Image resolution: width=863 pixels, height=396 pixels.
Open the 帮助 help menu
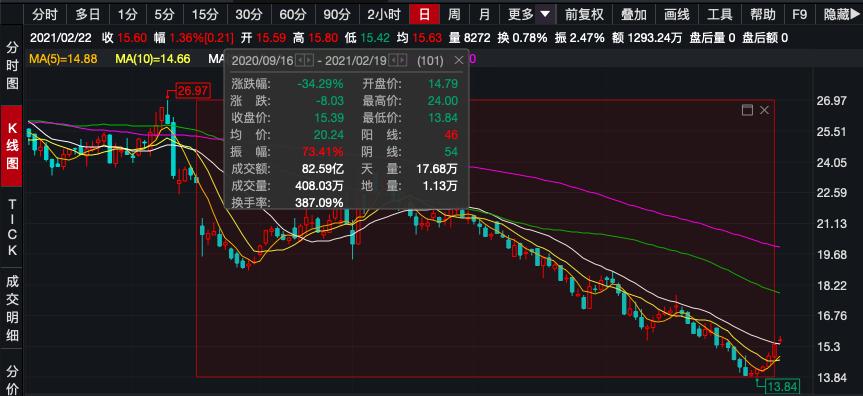(x=762, y=14)
